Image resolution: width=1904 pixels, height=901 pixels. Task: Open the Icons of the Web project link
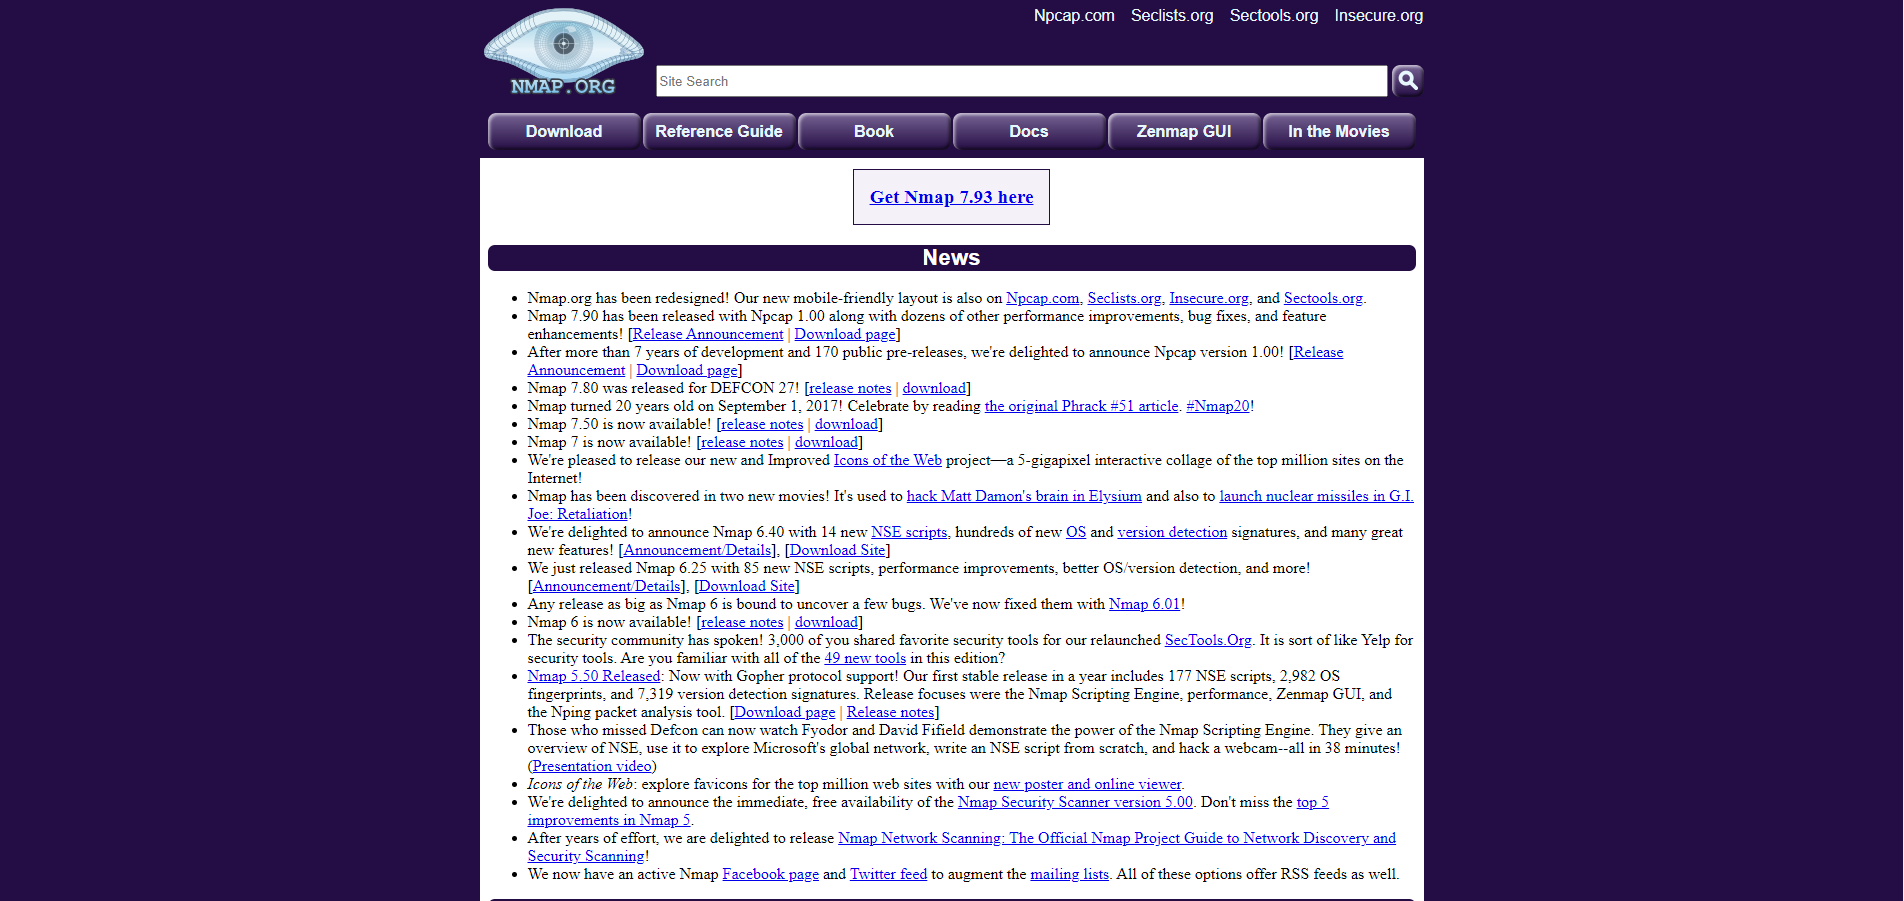[887, 460]
